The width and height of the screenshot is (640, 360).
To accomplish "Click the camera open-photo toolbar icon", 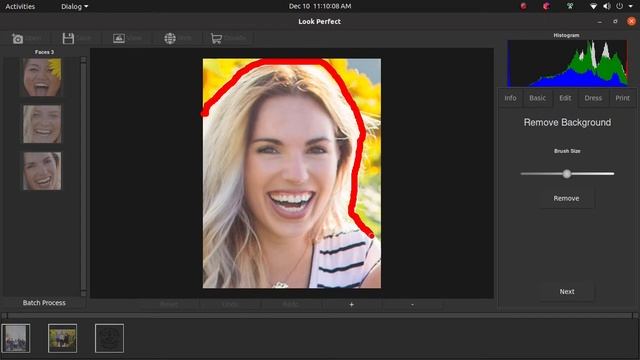I will (x=18, y=38).
